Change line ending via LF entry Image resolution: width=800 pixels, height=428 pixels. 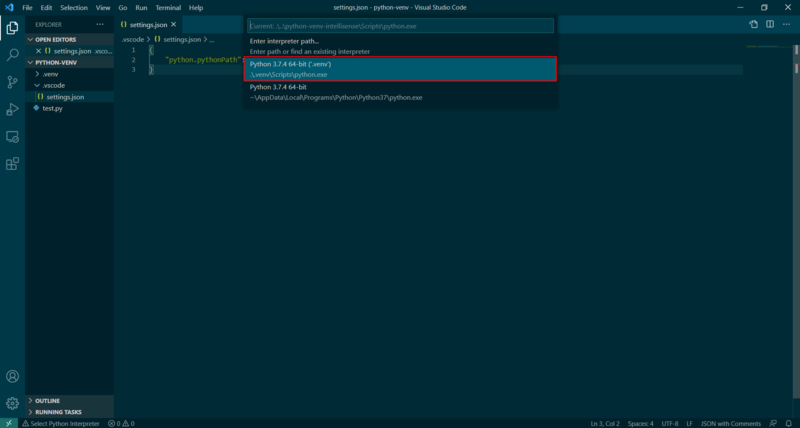coord(689,423)
